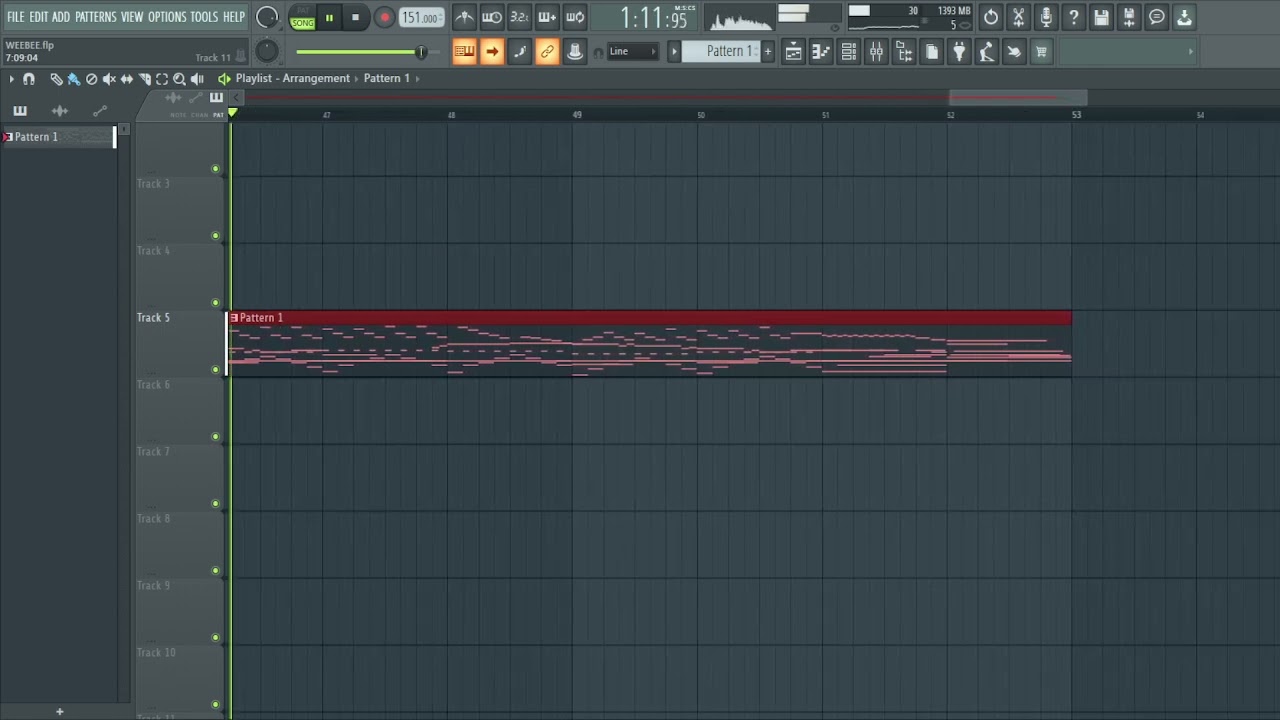Open the Channel rack view icon
The width and height of the screenshot is (1280, 720).
tap(849, 52)
